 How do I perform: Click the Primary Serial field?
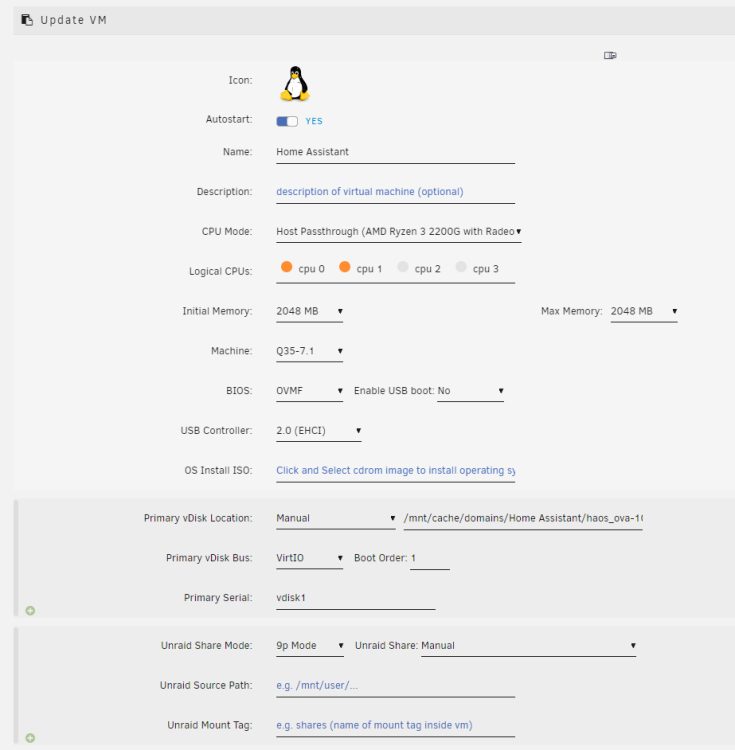[355, 598]
